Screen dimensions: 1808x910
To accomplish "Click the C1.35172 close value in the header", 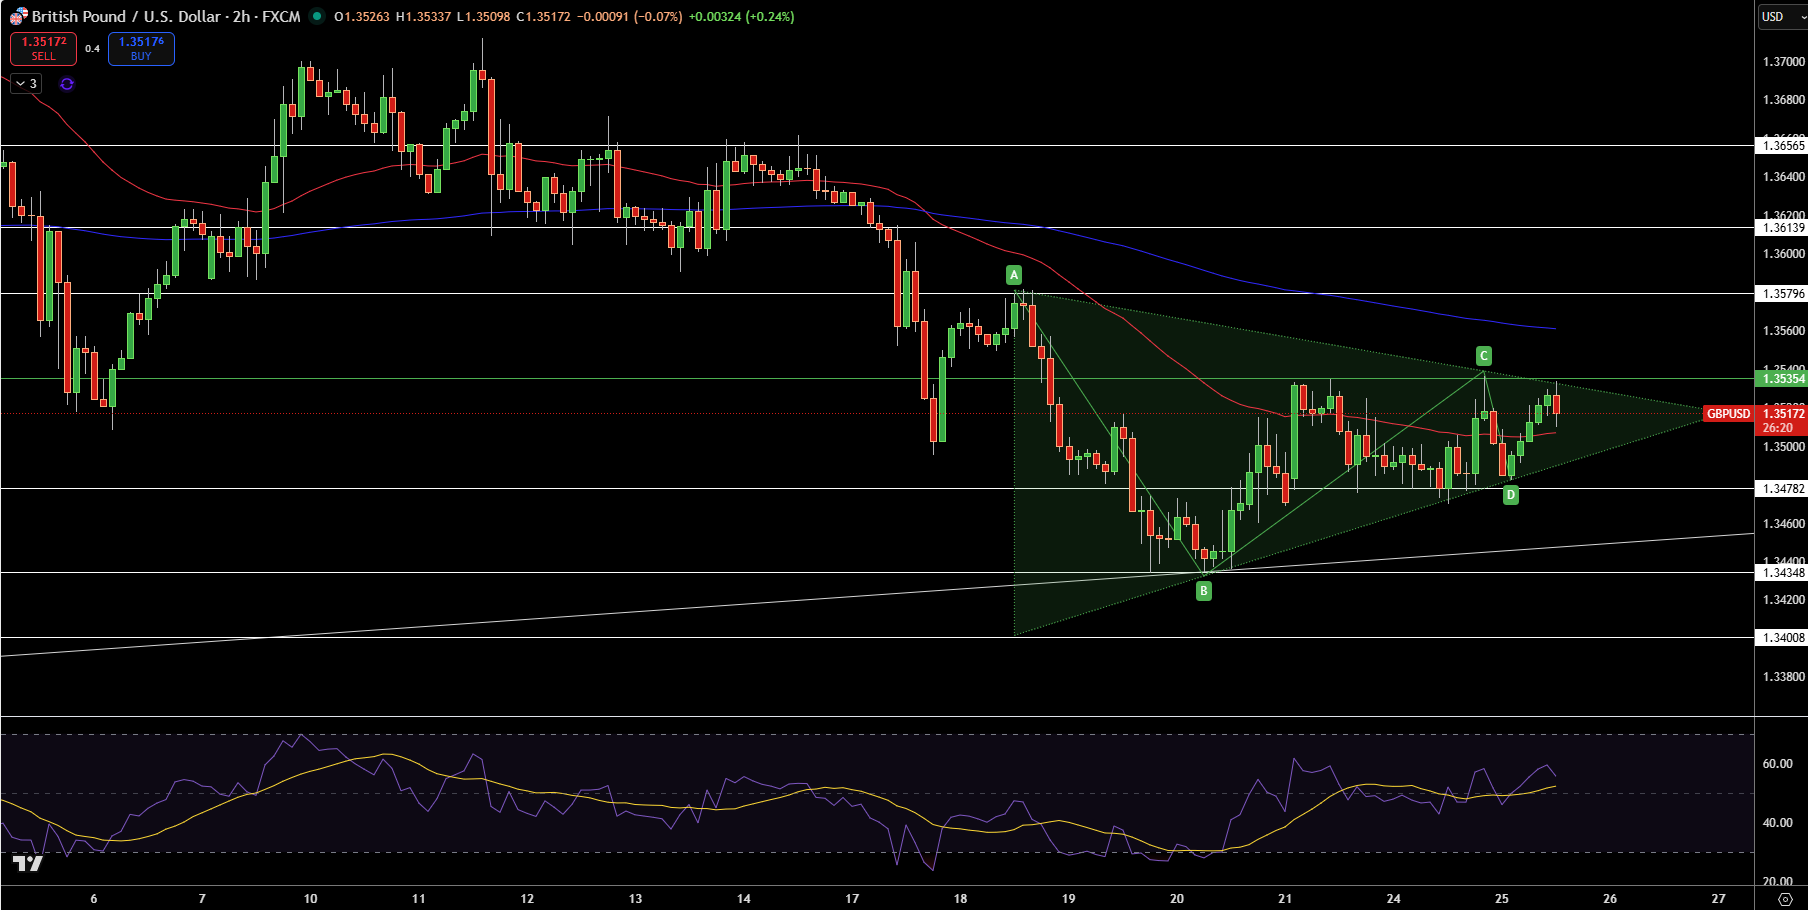I will pos(543,16).
